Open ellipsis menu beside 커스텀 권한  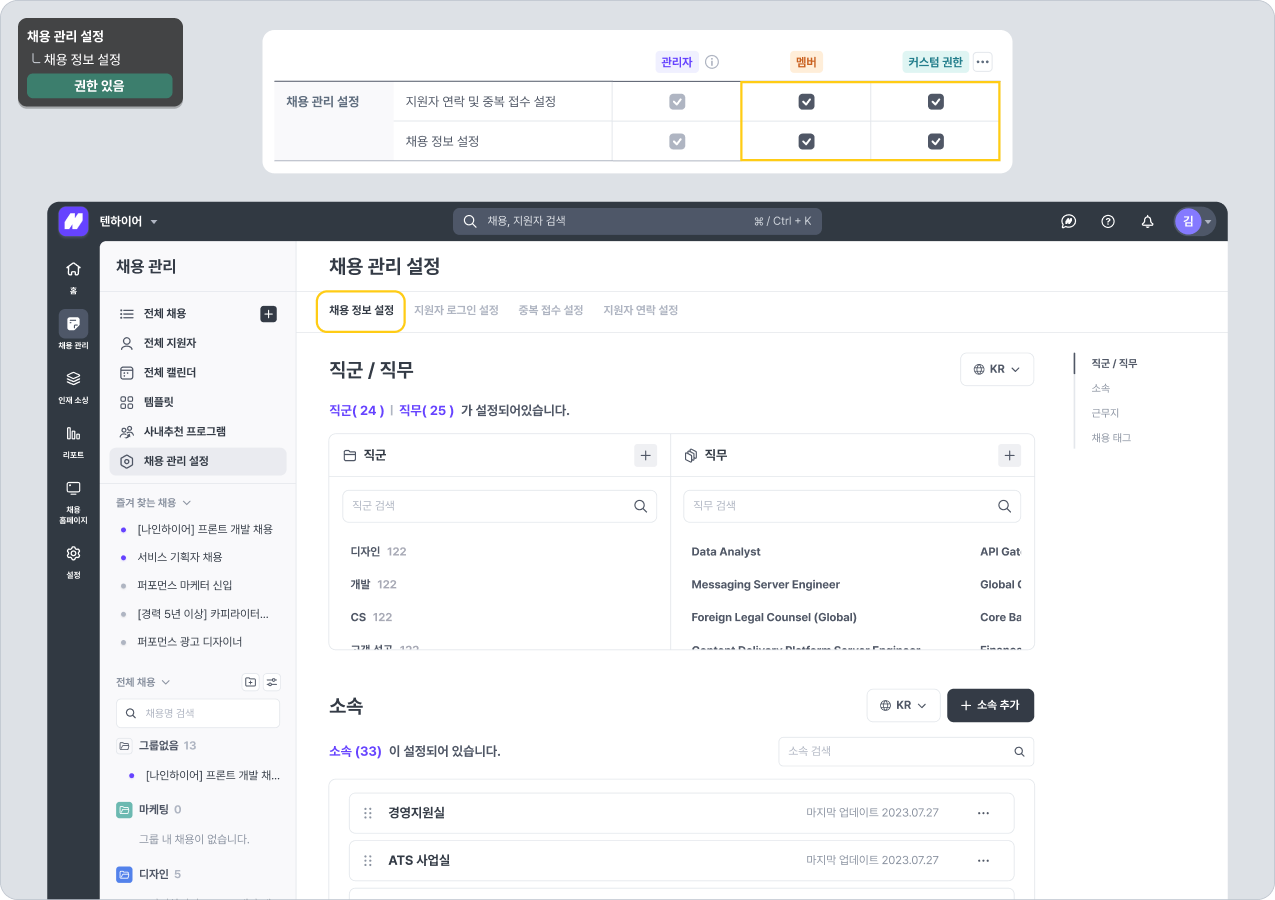click(983, 62)
